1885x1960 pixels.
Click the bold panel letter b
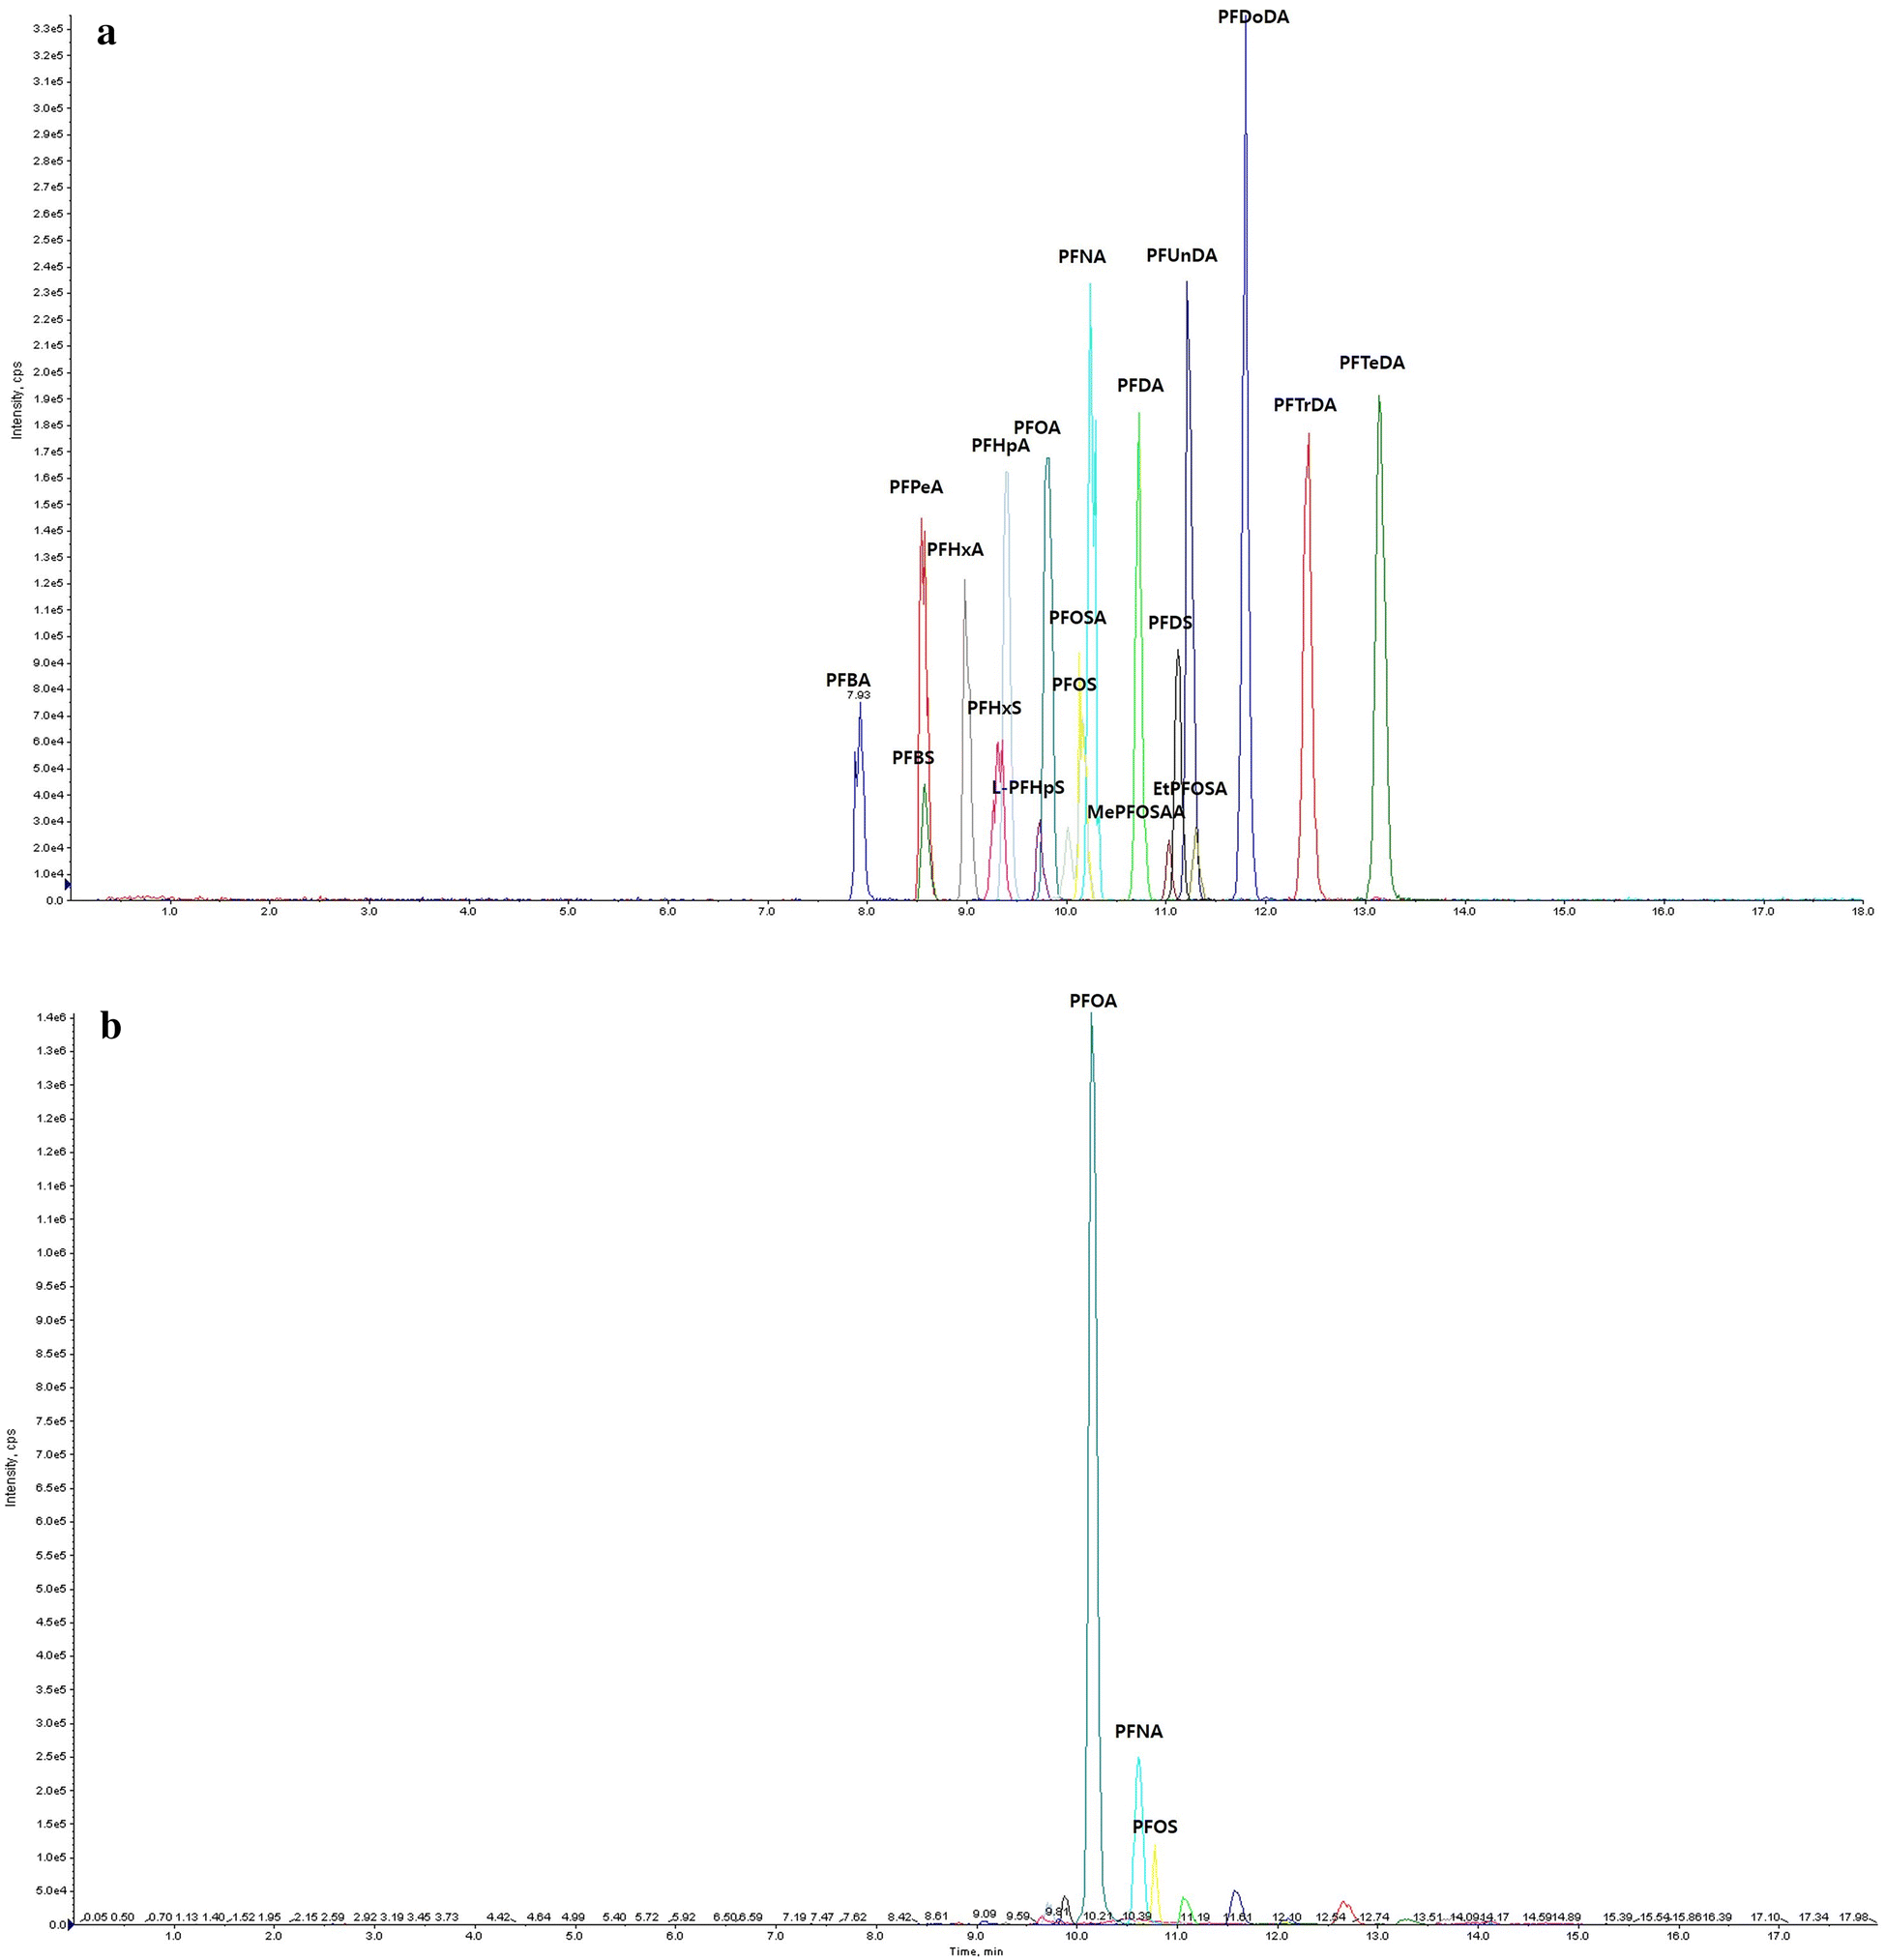[111, 1026]
